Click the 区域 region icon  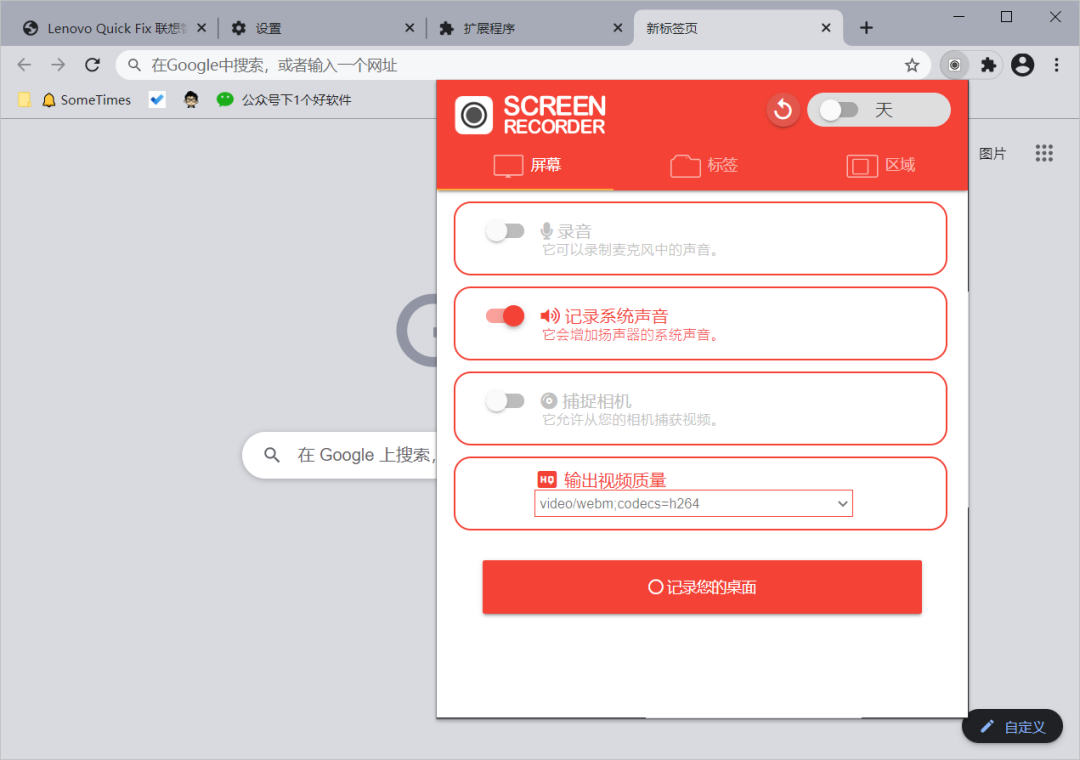click(862, 166)
